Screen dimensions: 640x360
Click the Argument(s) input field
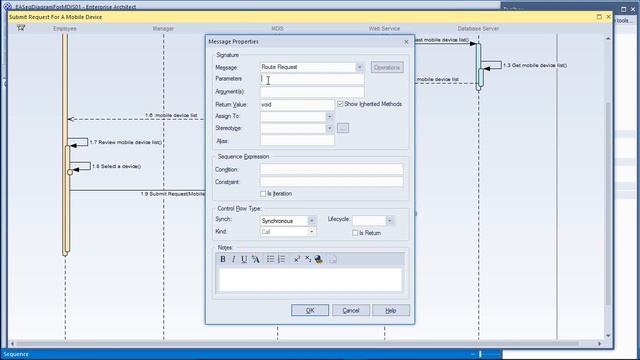tap(312, 92)
